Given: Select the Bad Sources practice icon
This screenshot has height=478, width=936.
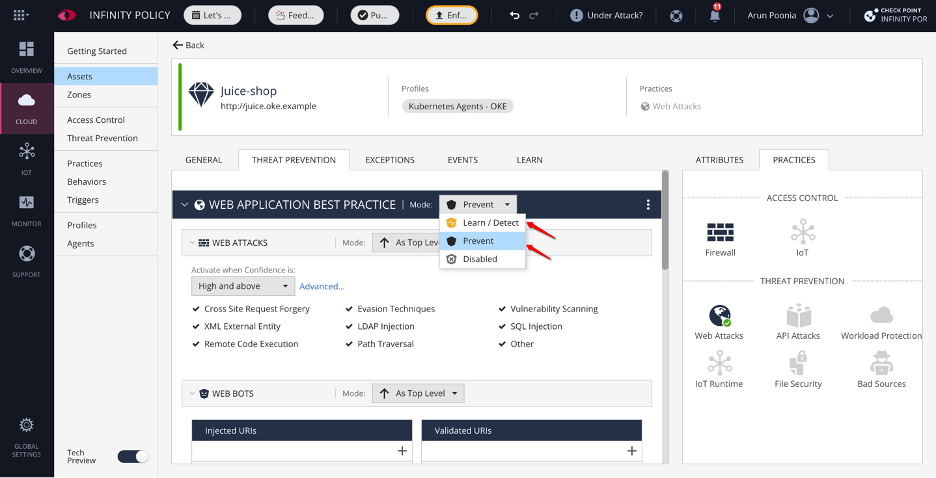Looking at the screenshot, I should 882,363.
